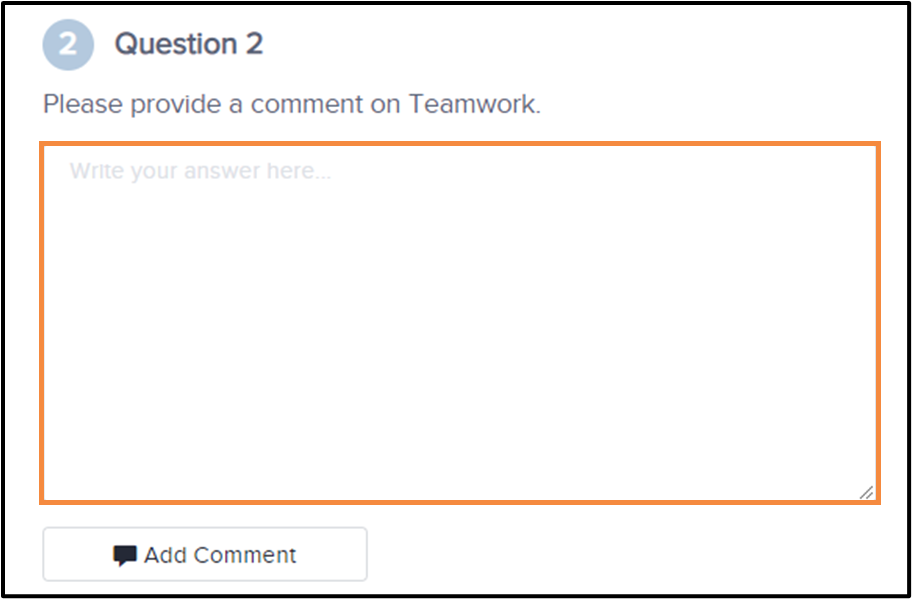Click the word "Please" in the prompt
Viewport: 912px width, 599px height.
click(x=76, y=104)
